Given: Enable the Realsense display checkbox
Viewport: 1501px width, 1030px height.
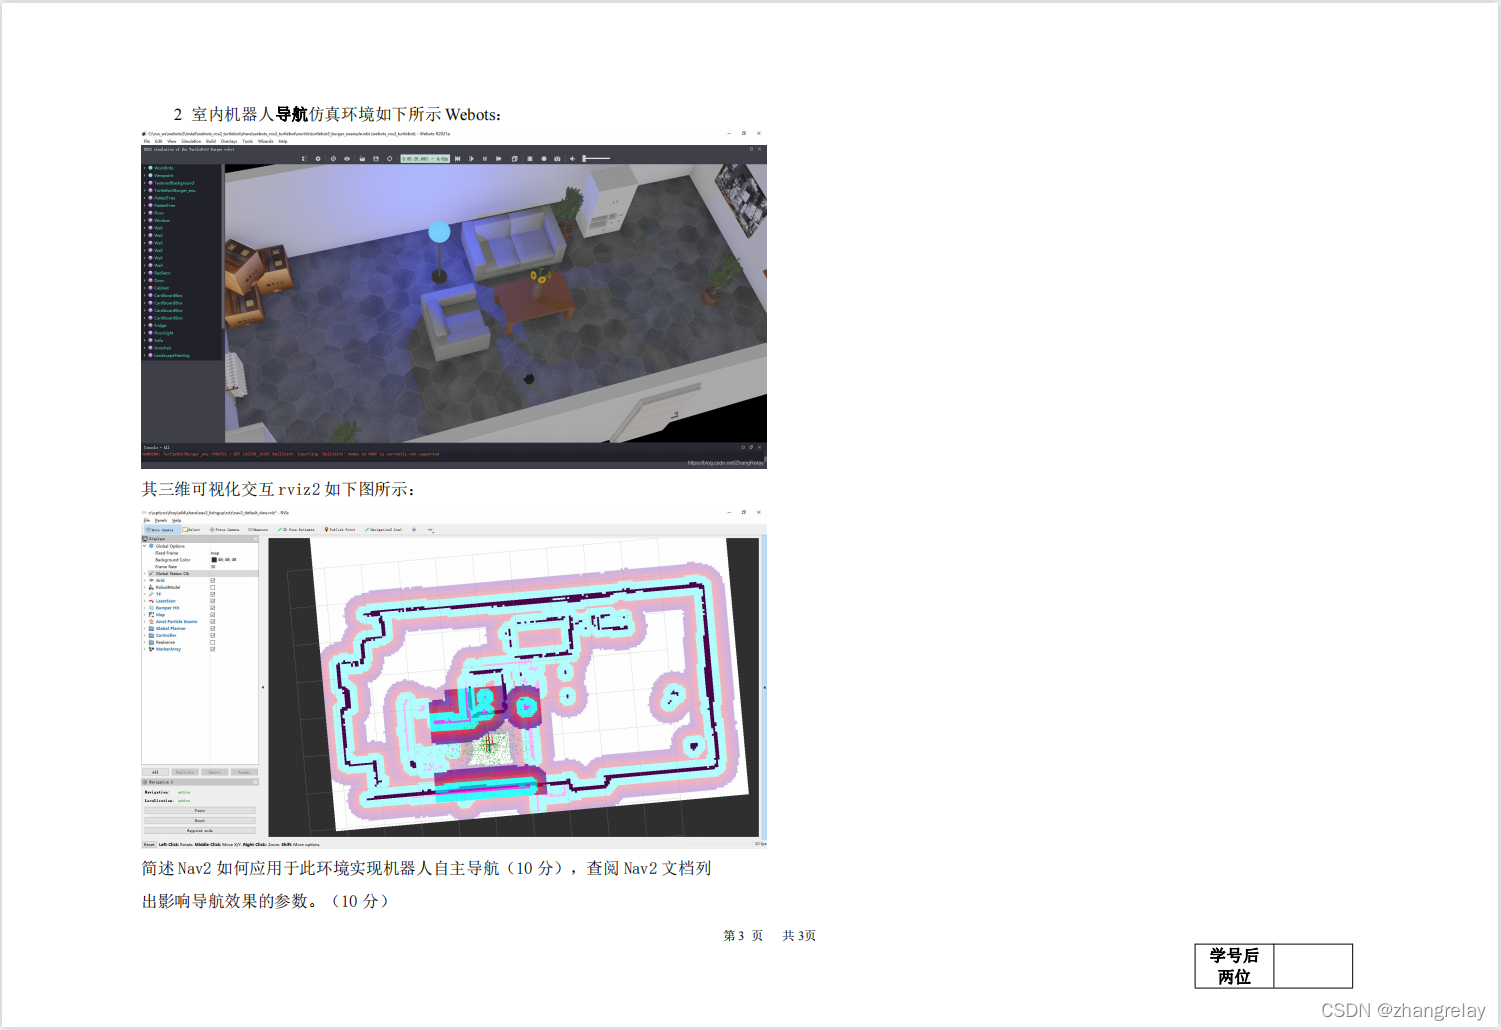Looking at the screenshot, I should (213, 642).
